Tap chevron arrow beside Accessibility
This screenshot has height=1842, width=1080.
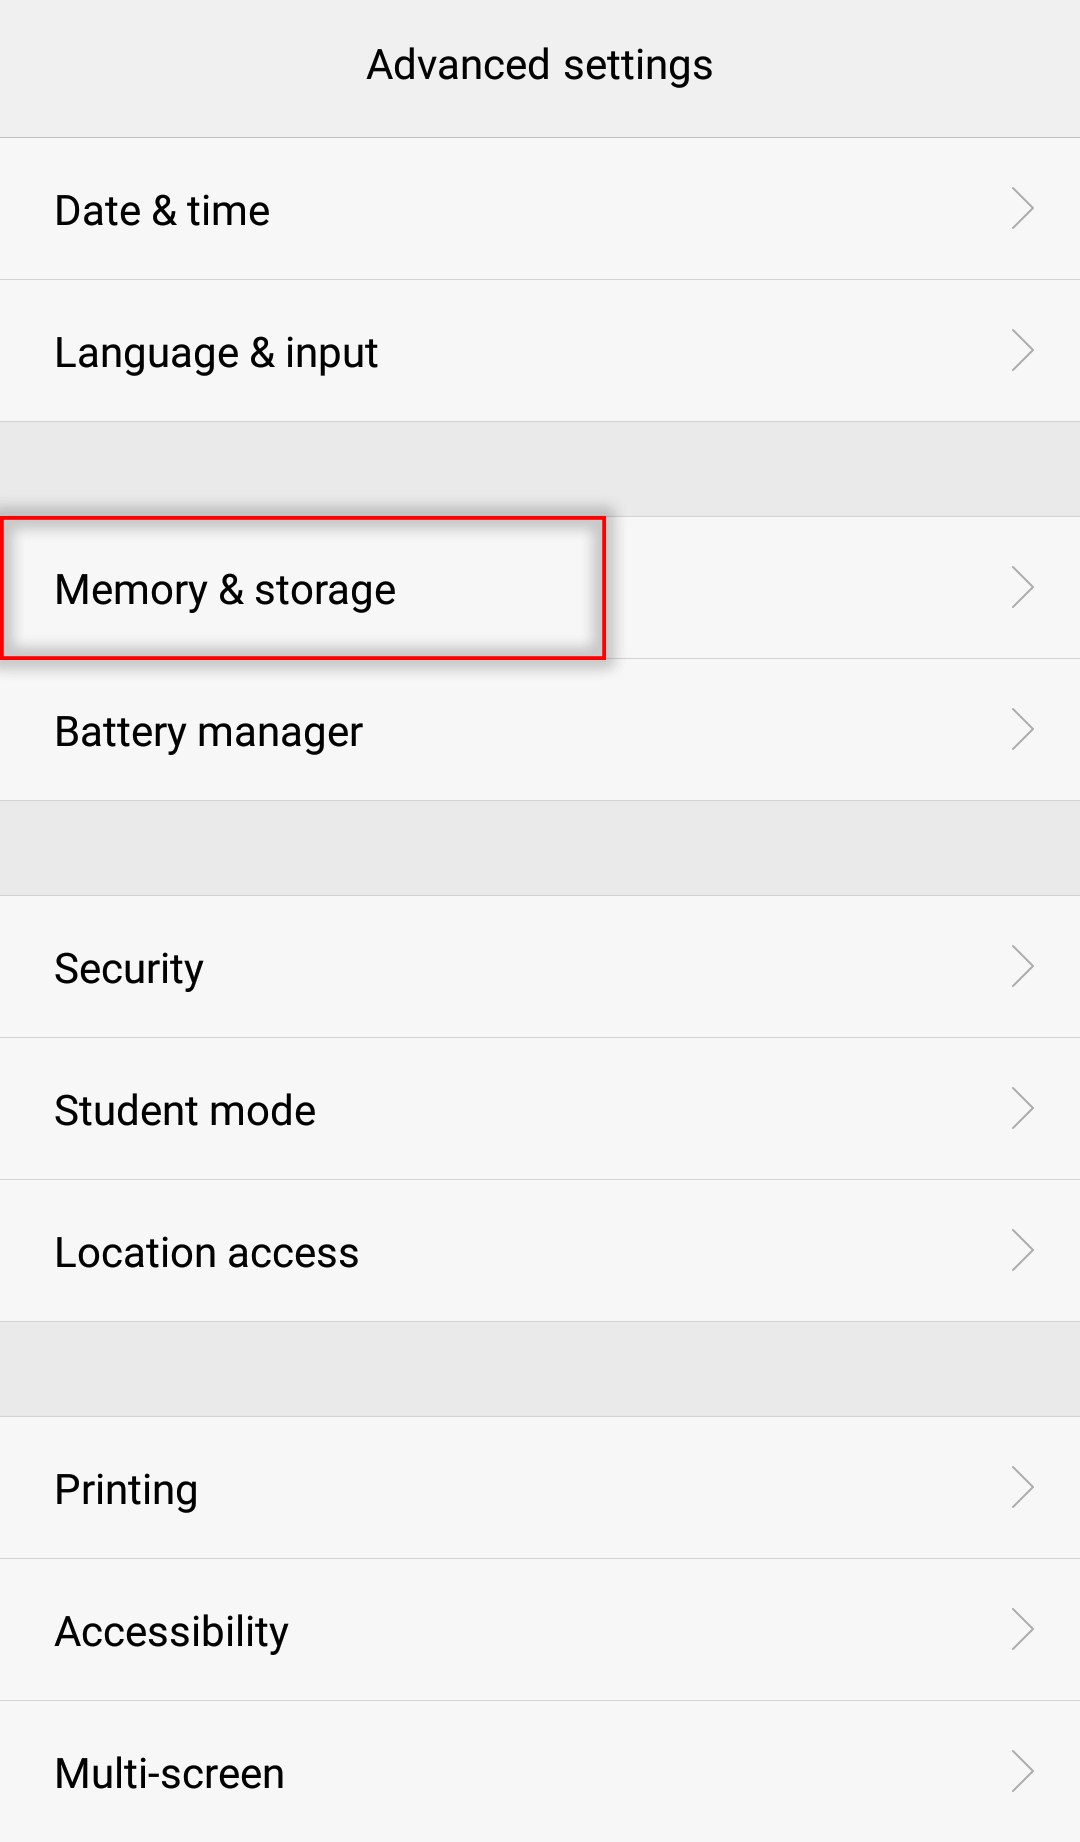(x=1022, y=1630)
